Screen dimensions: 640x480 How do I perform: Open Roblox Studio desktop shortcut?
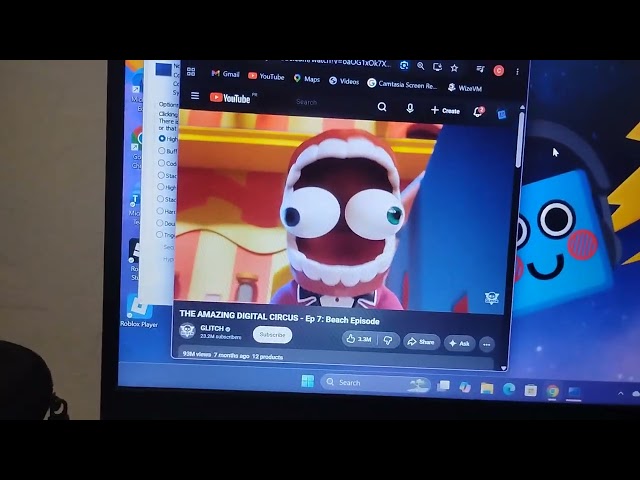(x=136, y=260)
